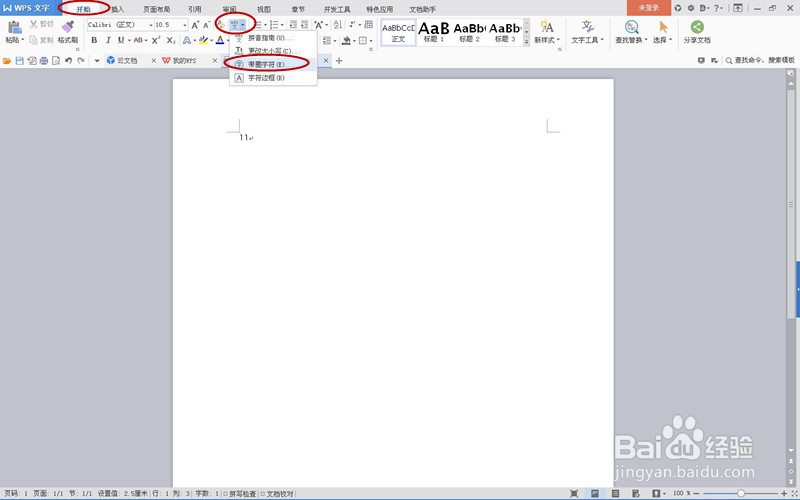Toggle subscript X₂ formatting
The height and width of the screenshot is (500, 800).
click(171, 40)
